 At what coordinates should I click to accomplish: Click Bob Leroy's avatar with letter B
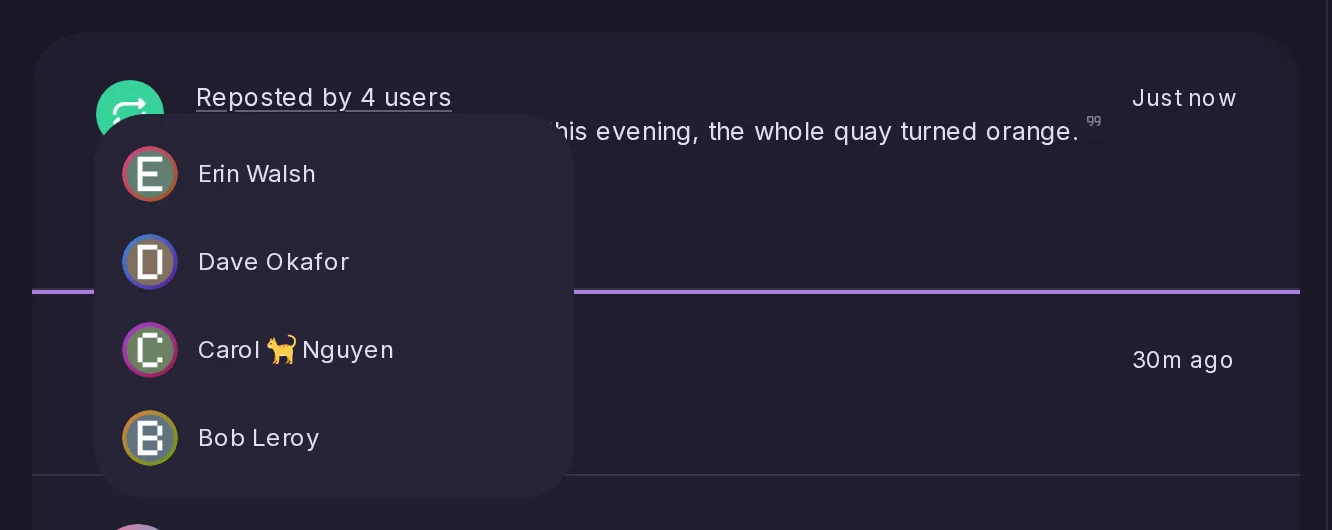click(150, 438)
